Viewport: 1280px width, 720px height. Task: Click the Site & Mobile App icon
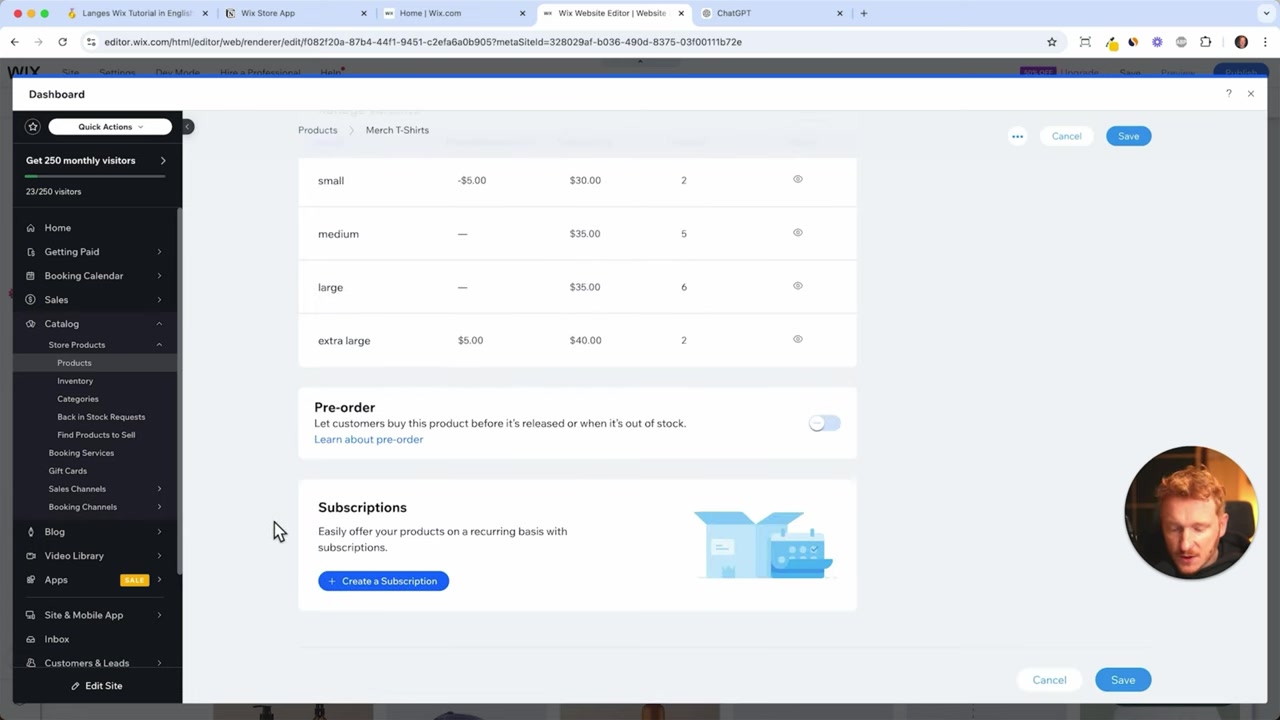click(x=31, y=615)
